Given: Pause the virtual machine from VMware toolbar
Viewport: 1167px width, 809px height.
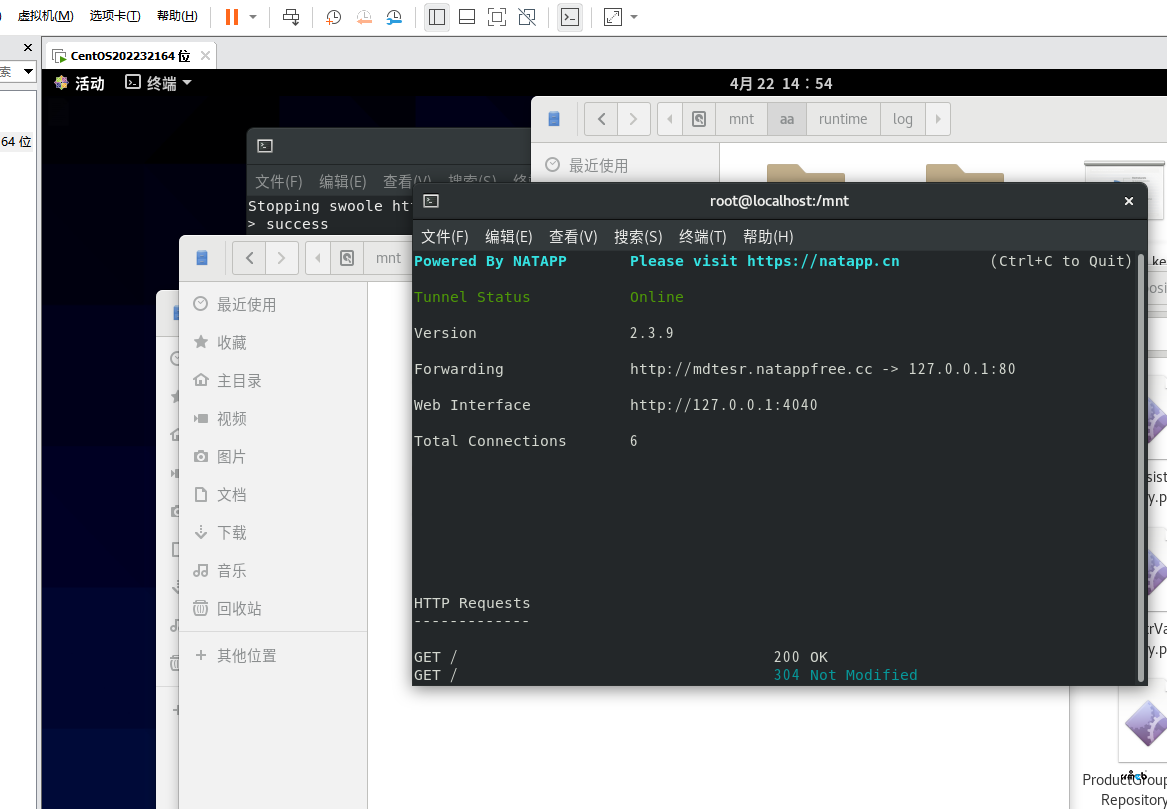Looking at the screenshot, I should (x=231, y=16).
